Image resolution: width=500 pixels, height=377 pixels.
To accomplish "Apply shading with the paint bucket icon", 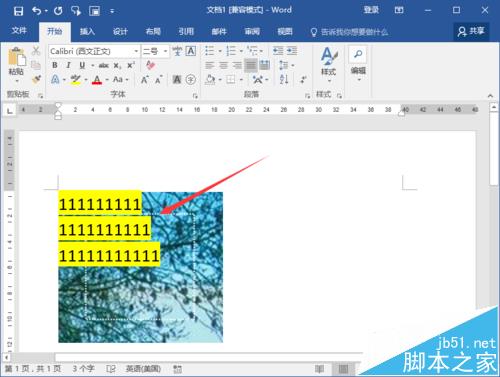I will point(210,80).
